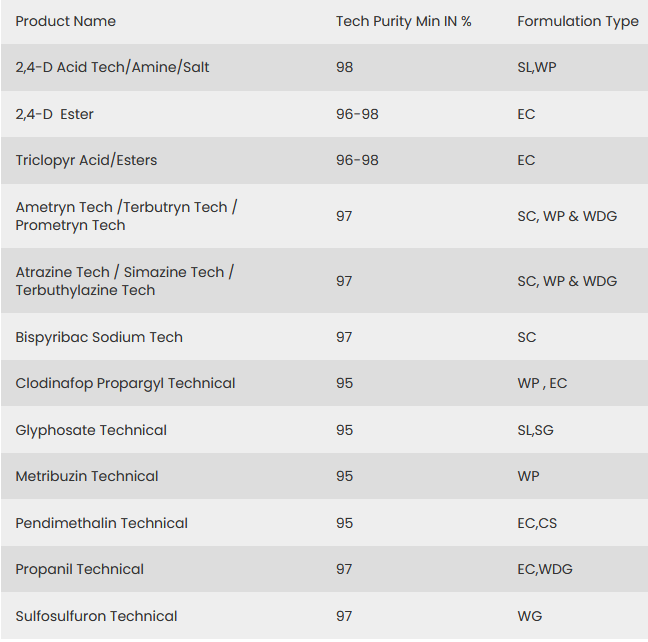Click Sulfosulfuron Technical product name
The height and width of the screenshot is (642, 648).
[96, 616]
